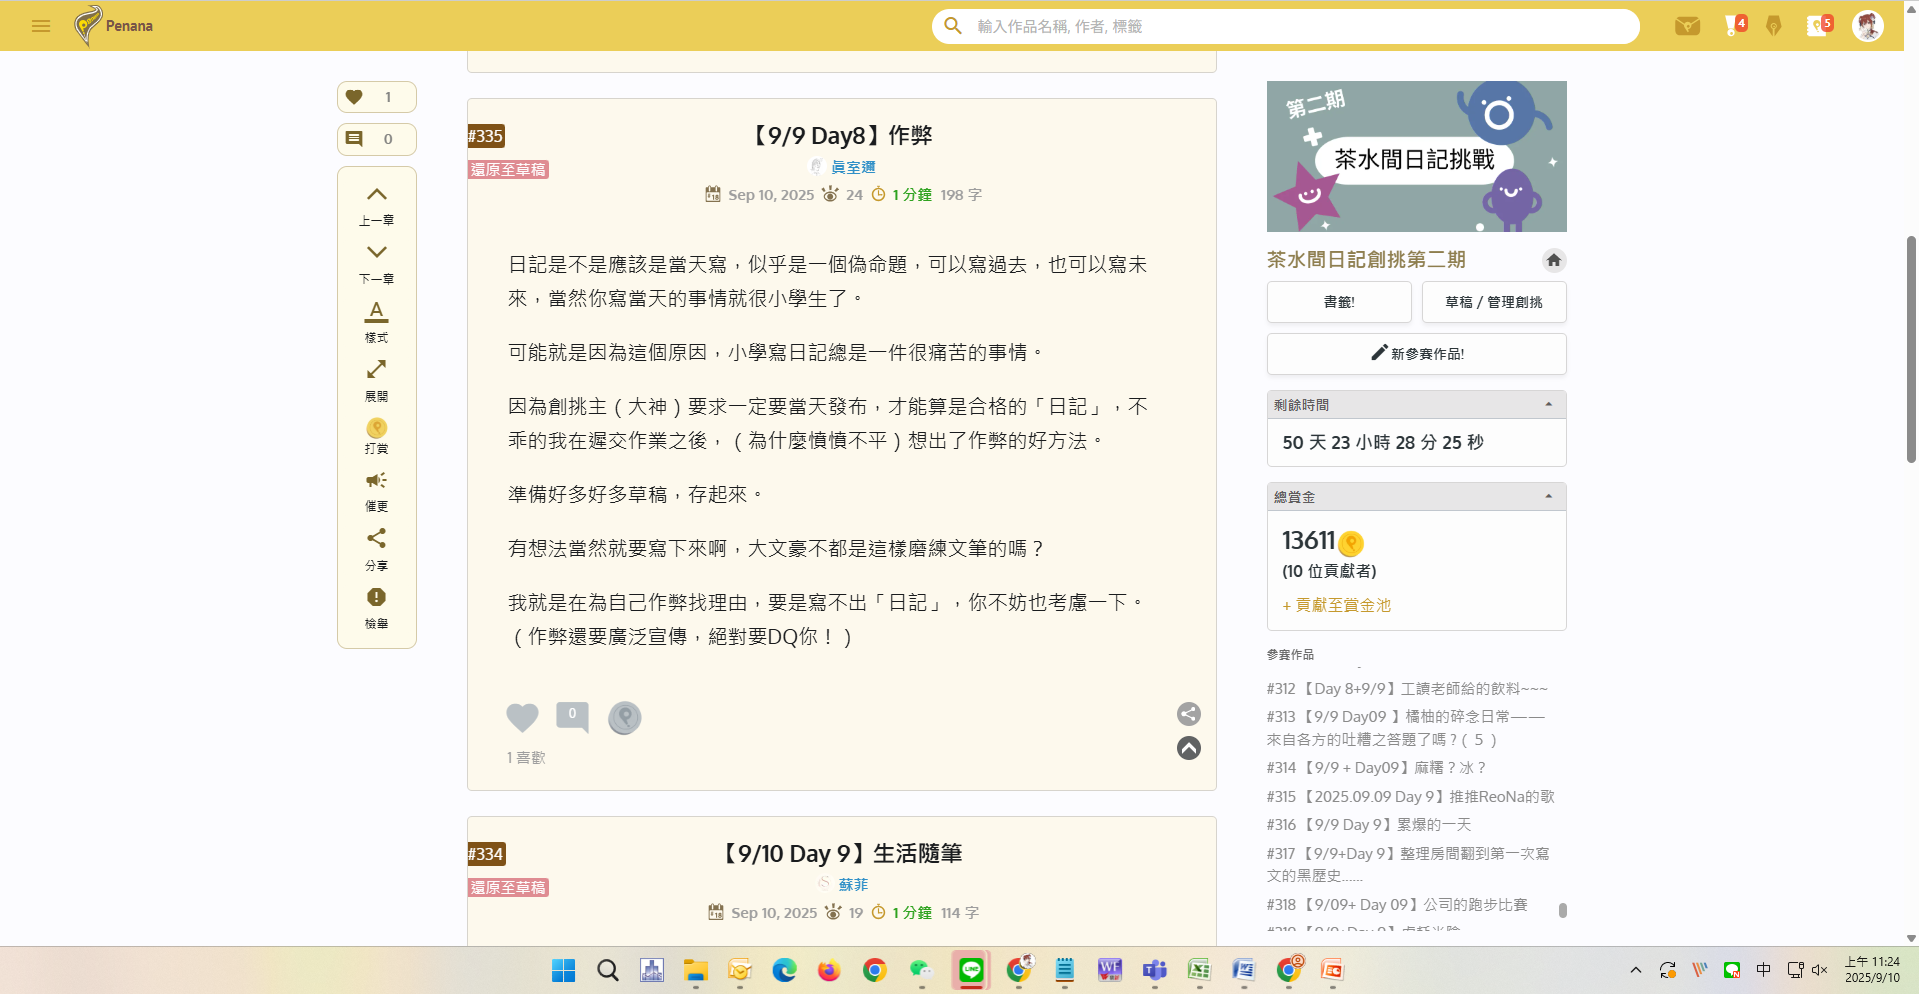The width and height of the screenshot is (1919, 994).
Task: Open the mail inbox icon
Action: tap(1688, 26)
